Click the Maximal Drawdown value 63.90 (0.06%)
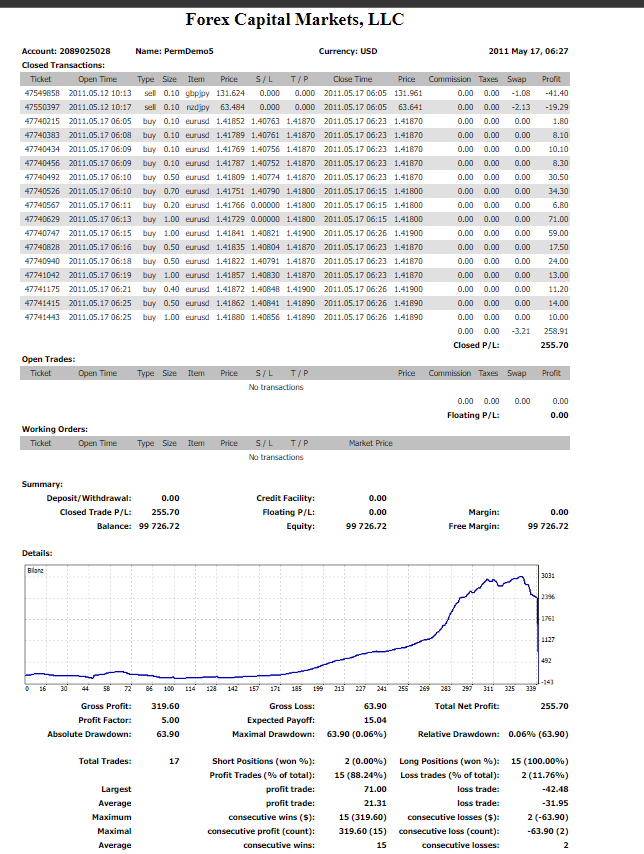Screen dimensions: 644x854 coord(356,734)
